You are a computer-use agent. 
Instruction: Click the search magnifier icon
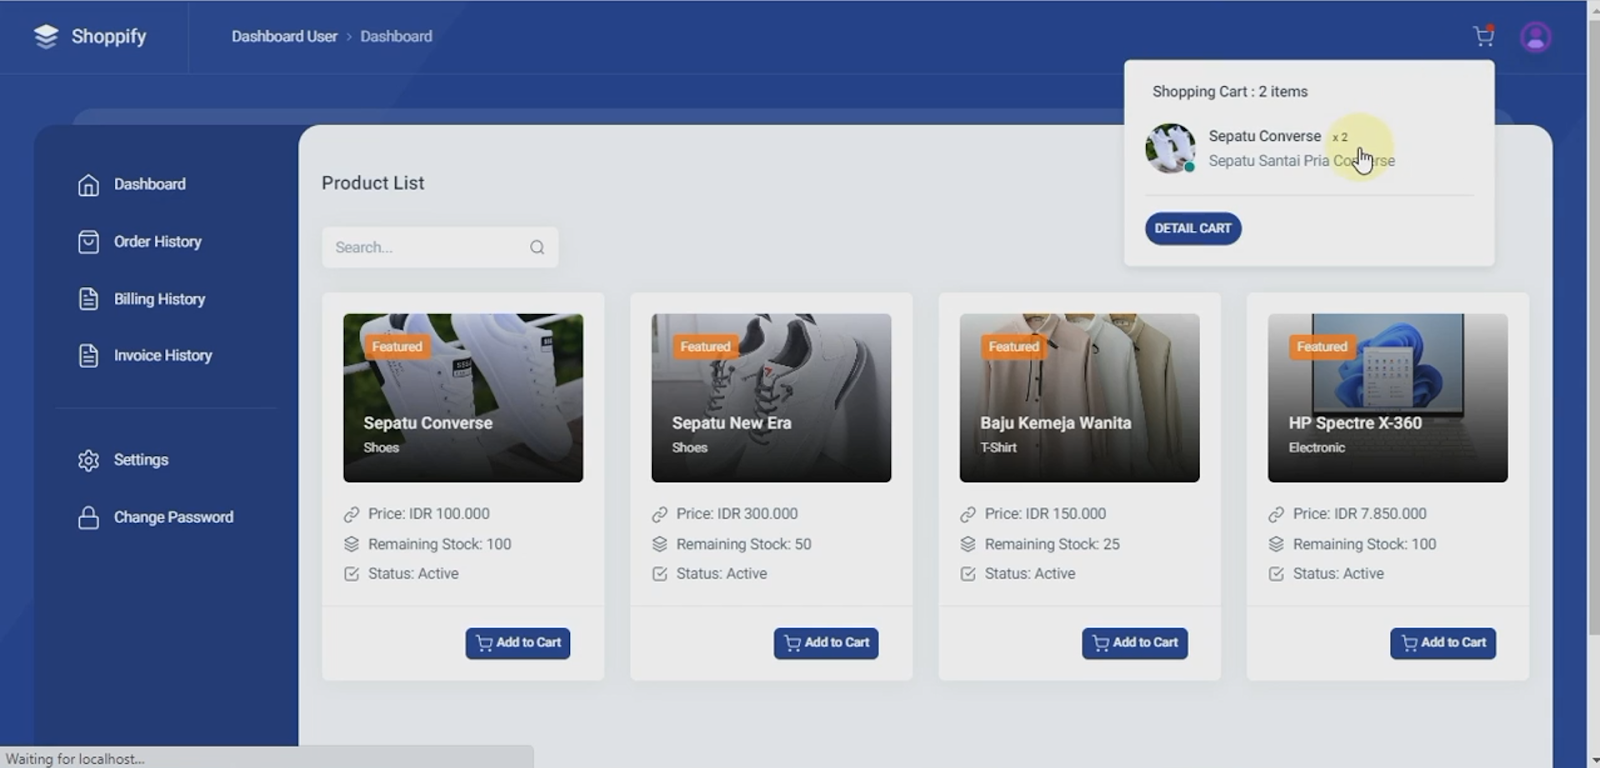pyautogui.click(x=537, y=247)
